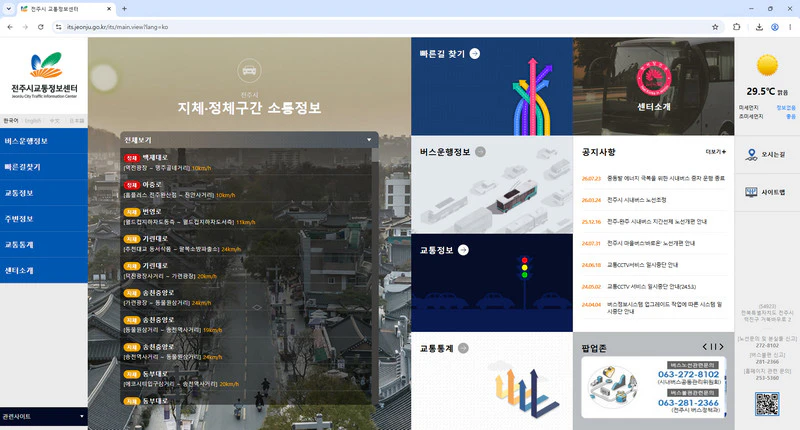Click the statistics bar arrows illustration
Viewport: 800px width, 430px height.
[527, 393]
